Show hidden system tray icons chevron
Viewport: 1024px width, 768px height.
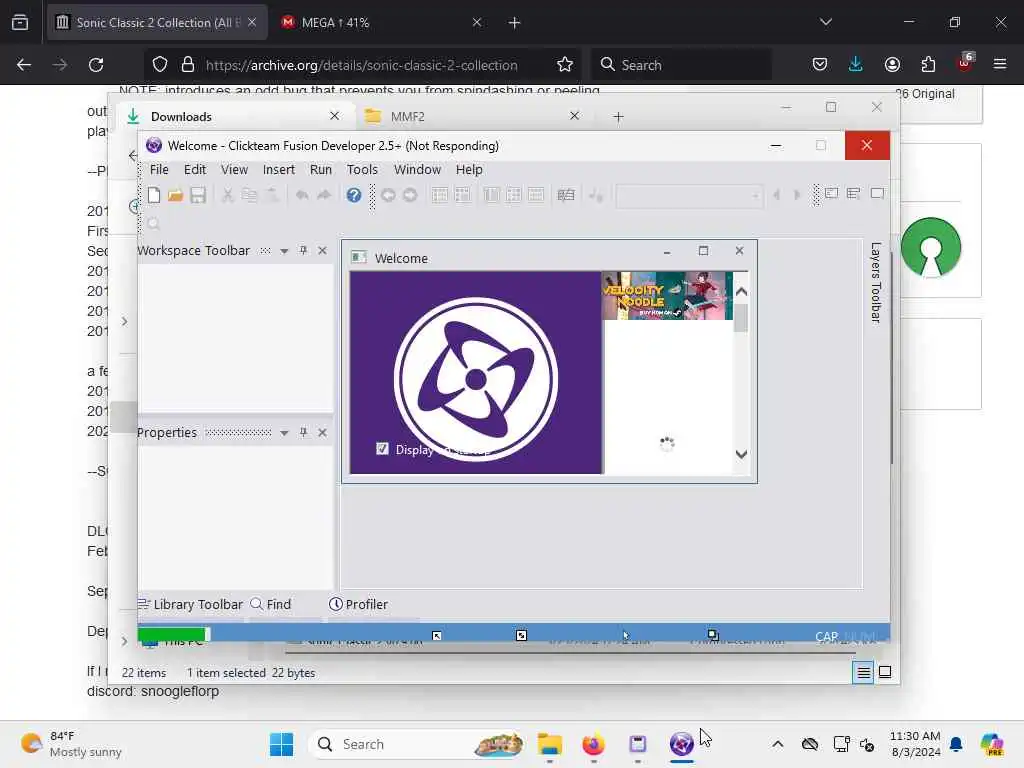[x=777, y=744]
